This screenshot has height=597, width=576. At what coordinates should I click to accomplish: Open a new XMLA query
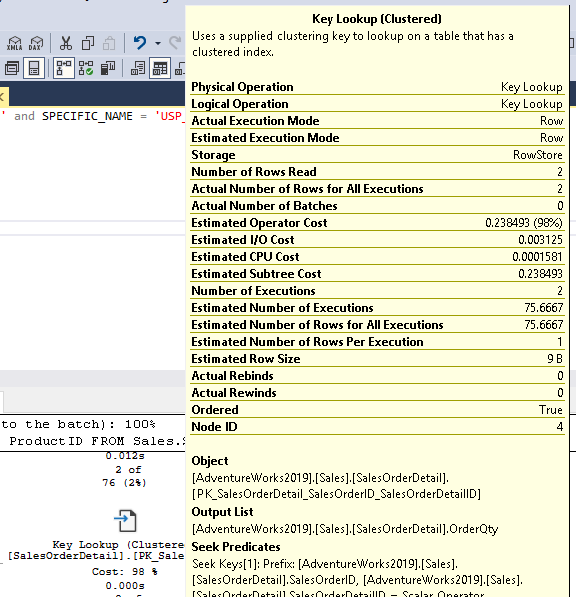[x=14, y=43]
